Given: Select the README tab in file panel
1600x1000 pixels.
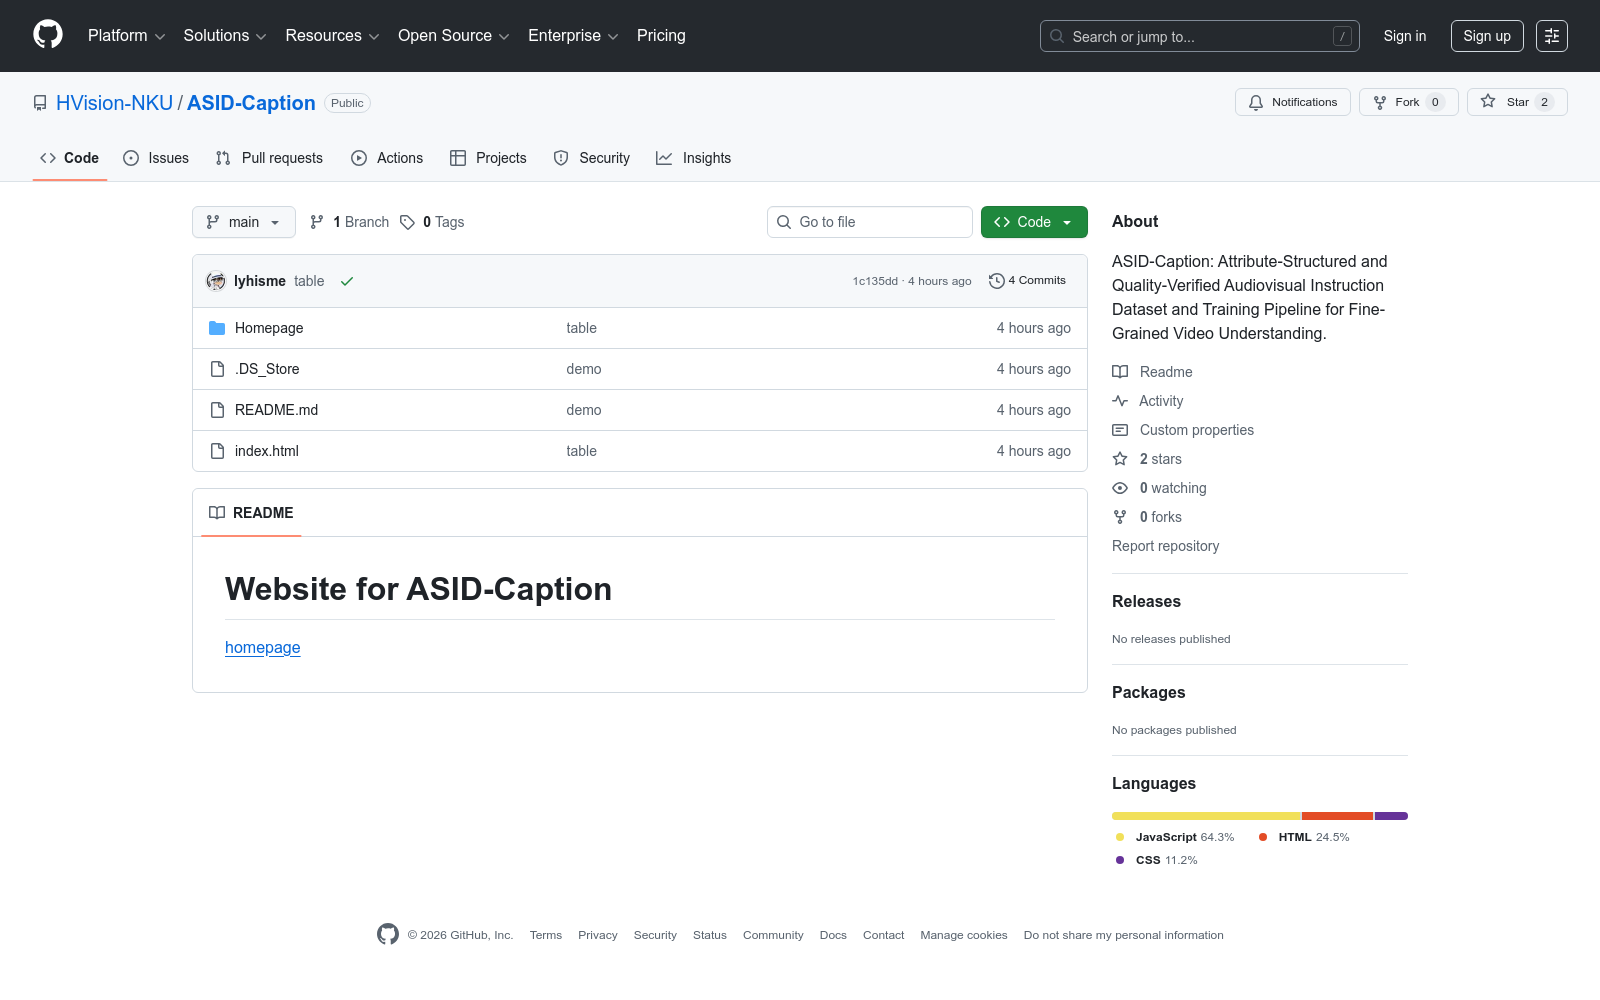Looking at the screenshot, I should tap(251, 513).
